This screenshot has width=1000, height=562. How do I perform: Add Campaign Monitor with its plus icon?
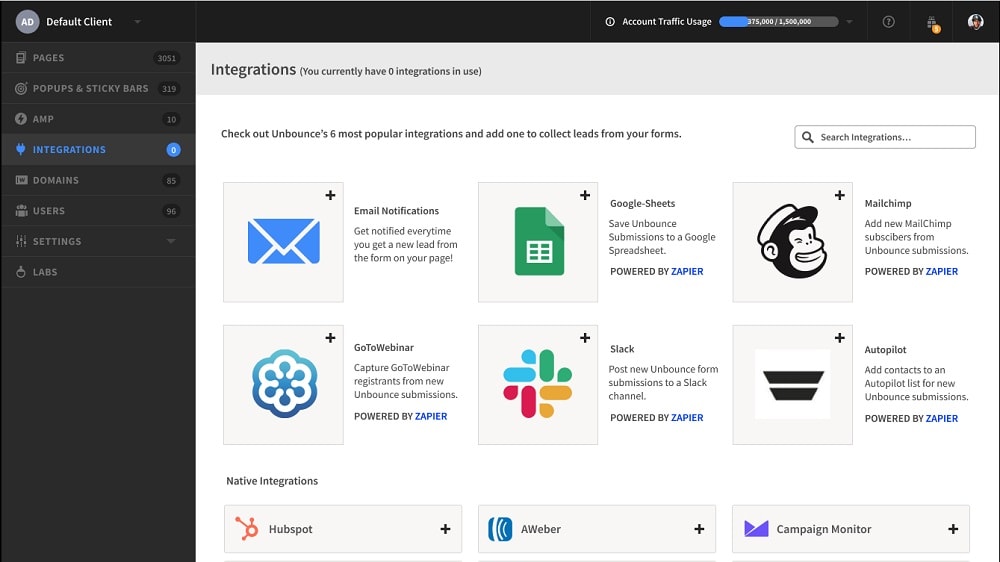coord(953,529)
